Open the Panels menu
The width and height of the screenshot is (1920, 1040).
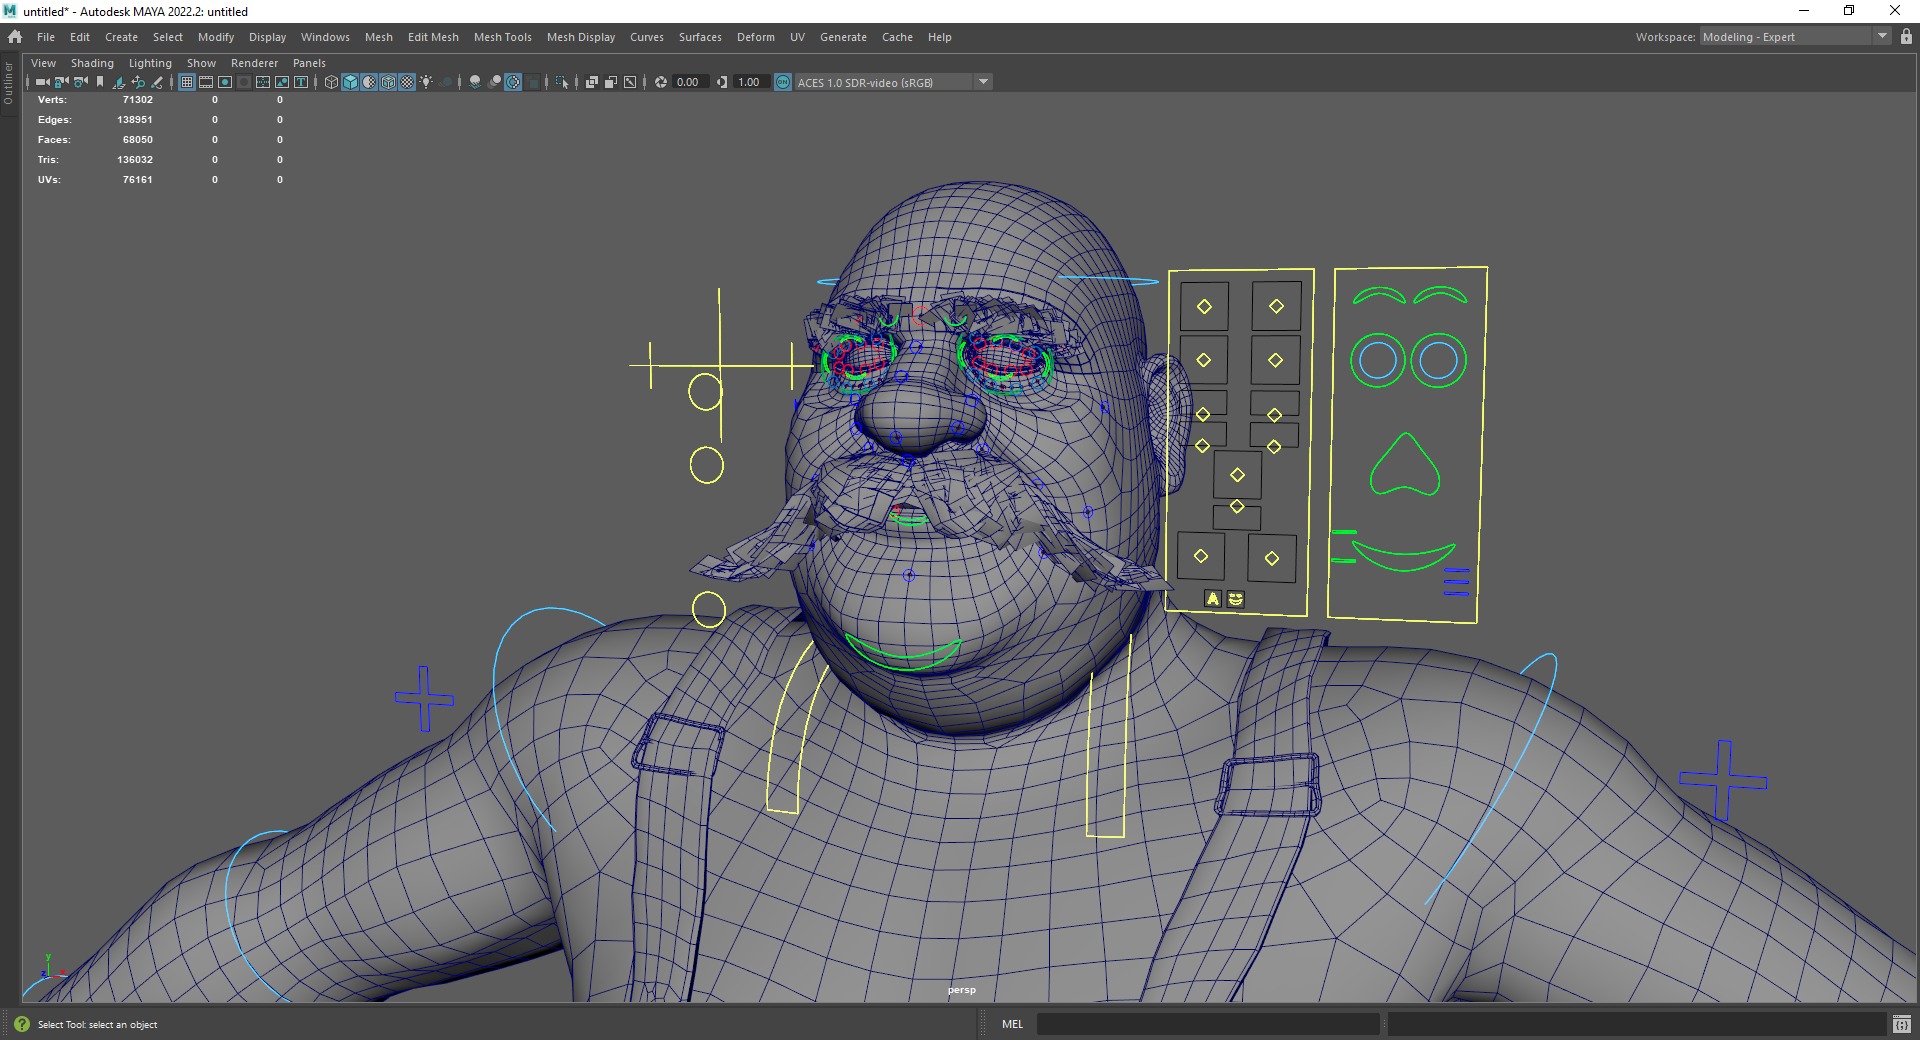309,63
